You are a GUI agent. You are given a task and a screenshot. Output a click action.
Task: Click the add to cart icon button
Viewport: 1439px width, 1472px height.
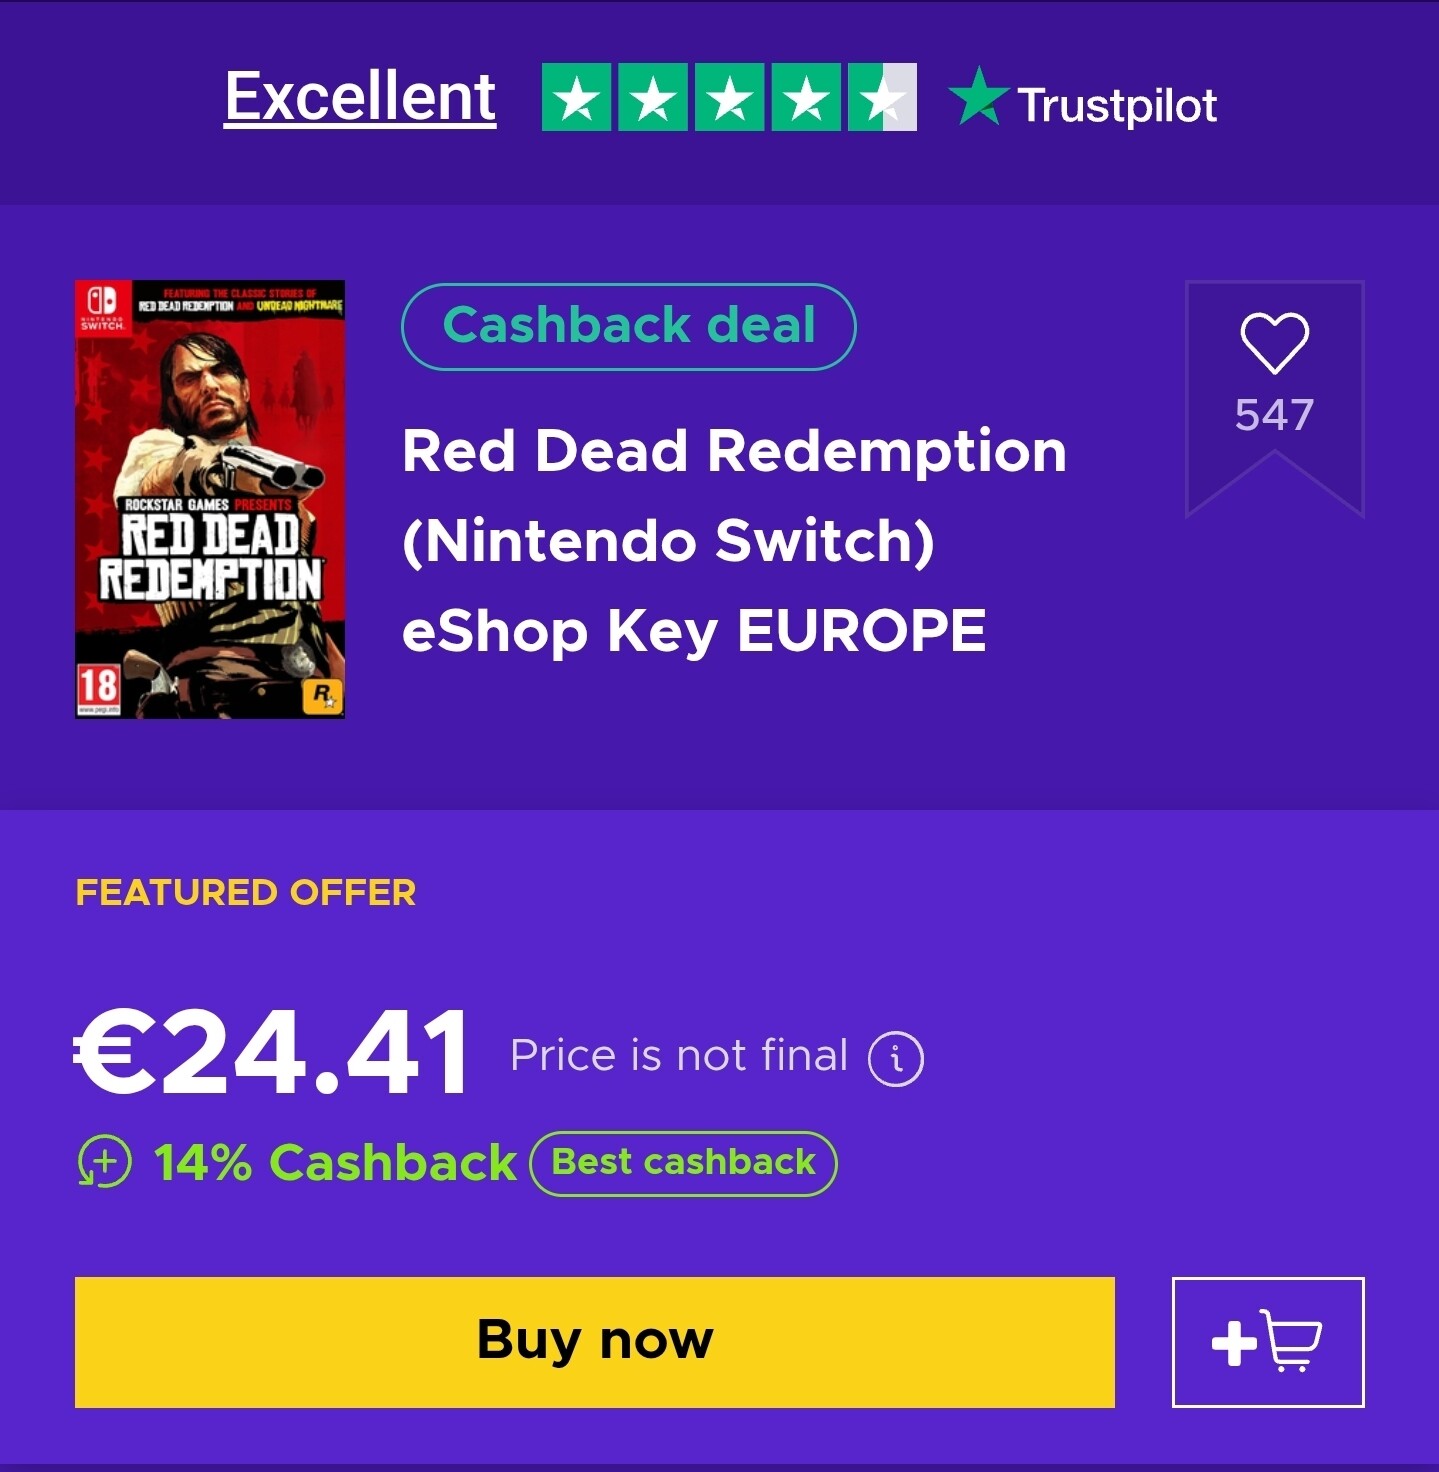tap(1267, 1342)
